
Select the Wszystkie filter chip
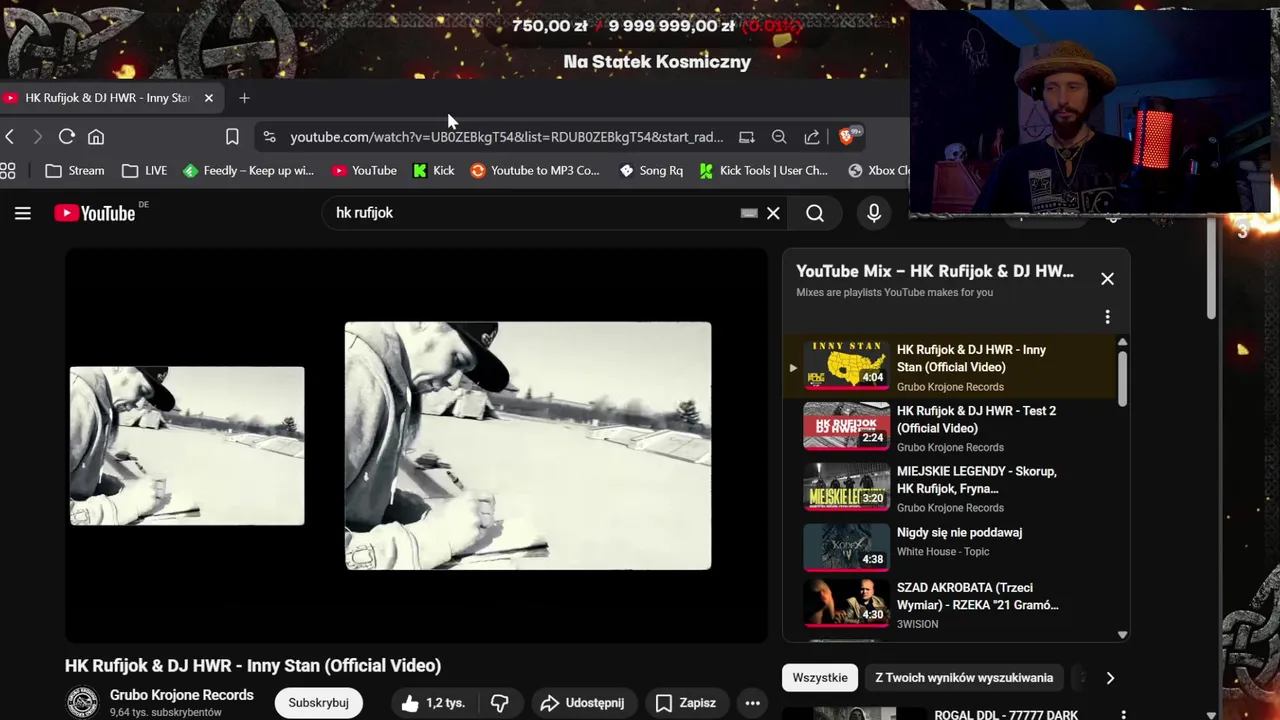[820, 678]
